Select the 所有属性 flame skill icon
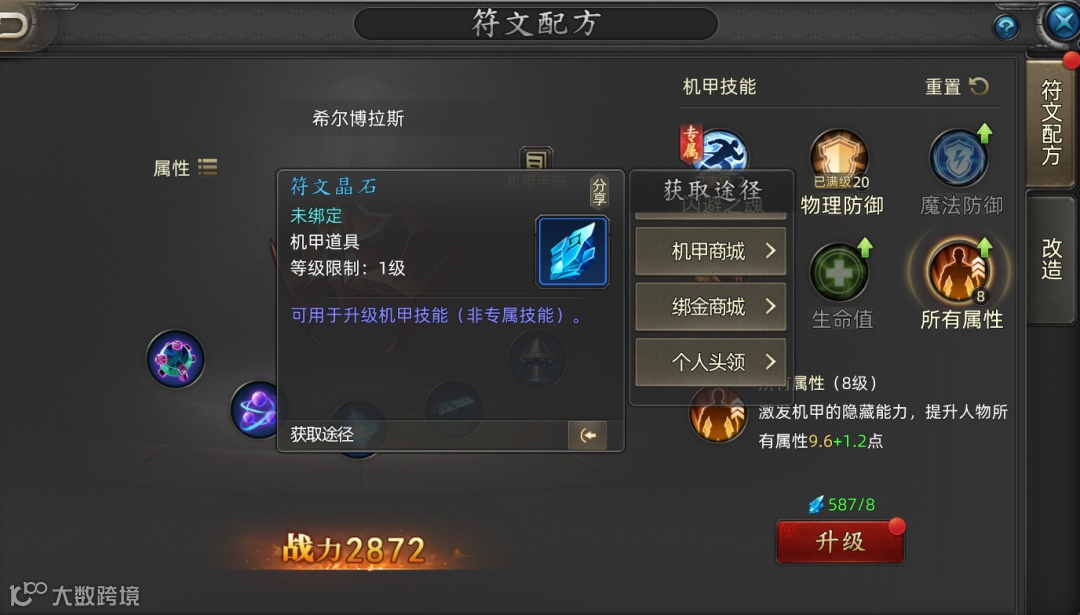This screenshot has width=1080, height=615. [x=958, y=272]
